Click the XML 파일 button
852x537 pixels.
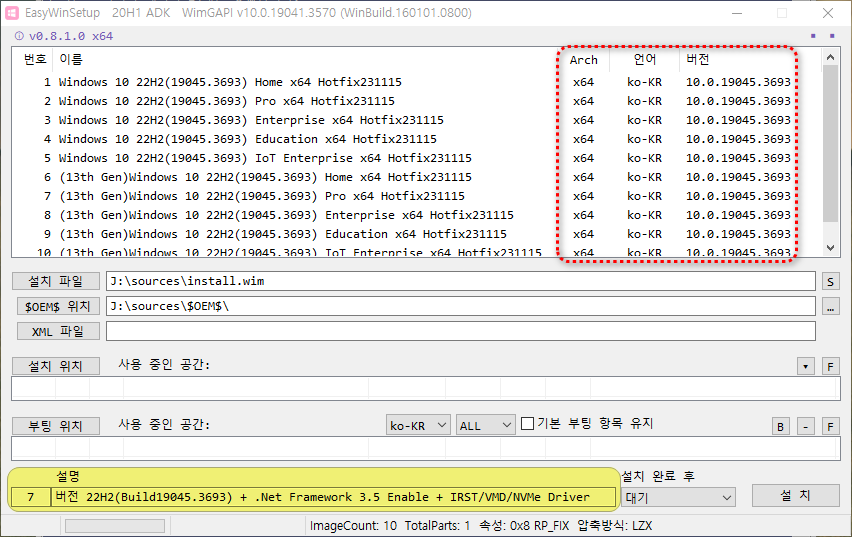coord(58,331)
